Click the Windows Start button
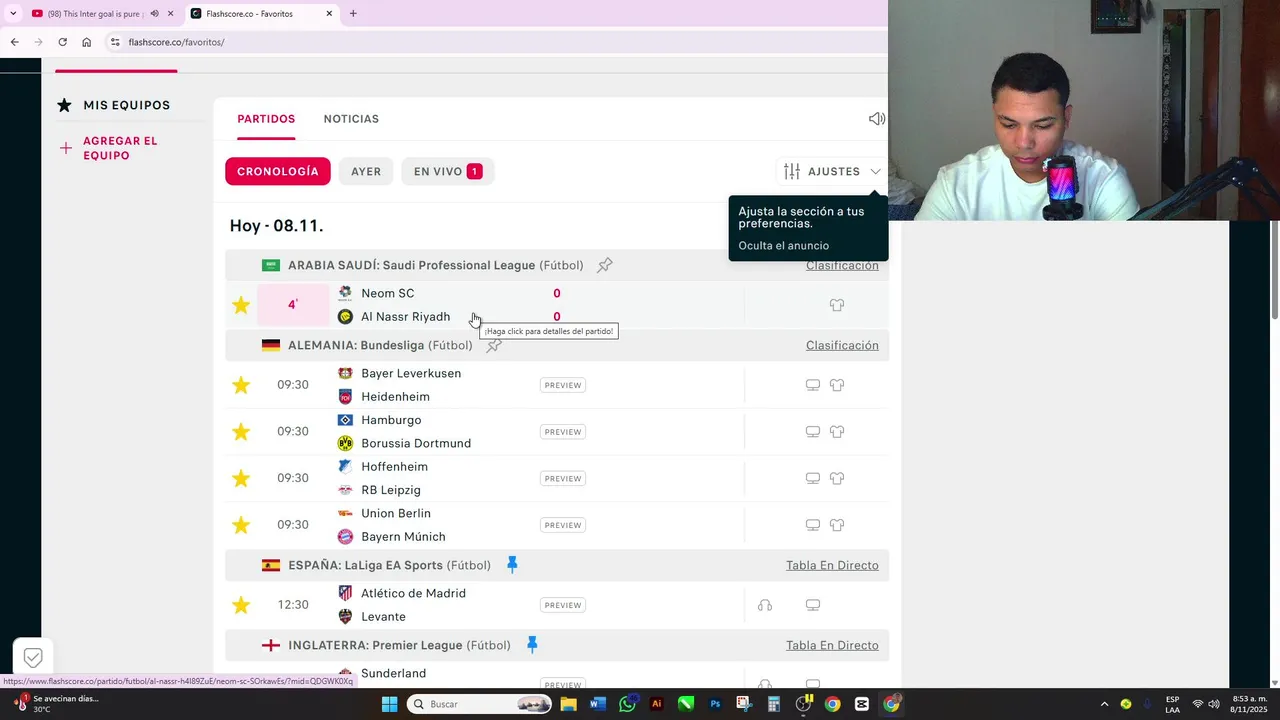This screenshot has width=1280, height=720. tap(389, 704)
